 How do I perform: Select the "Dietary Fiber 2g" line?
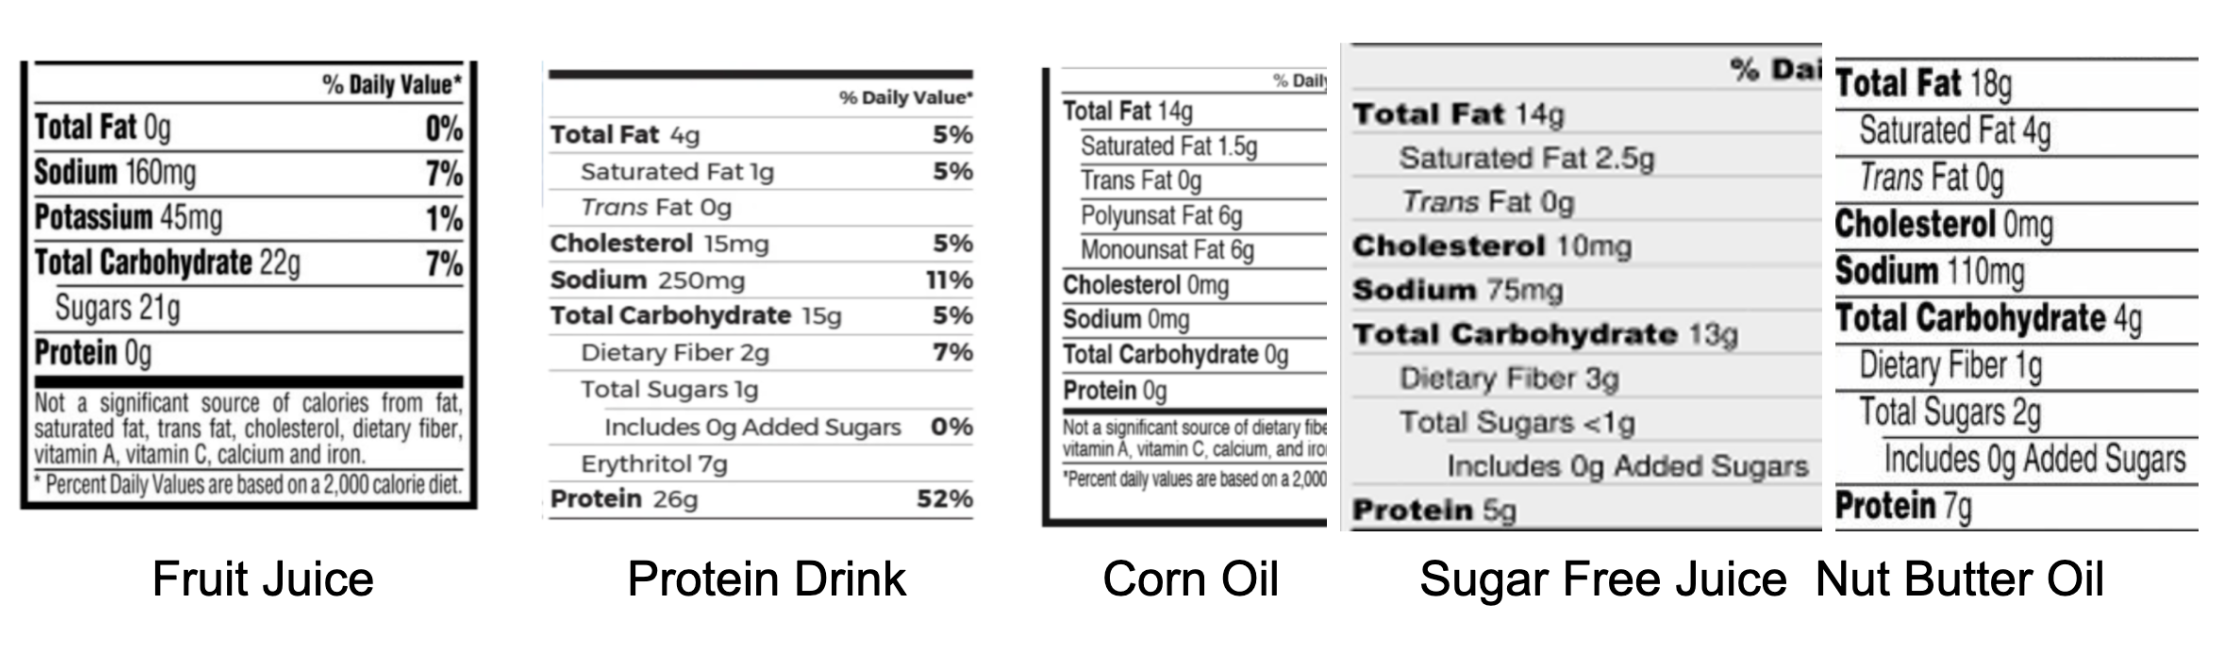click(x=675, y=353)
